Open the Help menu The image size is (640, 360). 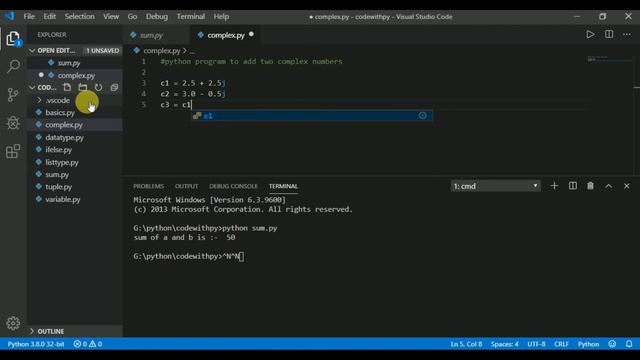[x=221, y=16]
